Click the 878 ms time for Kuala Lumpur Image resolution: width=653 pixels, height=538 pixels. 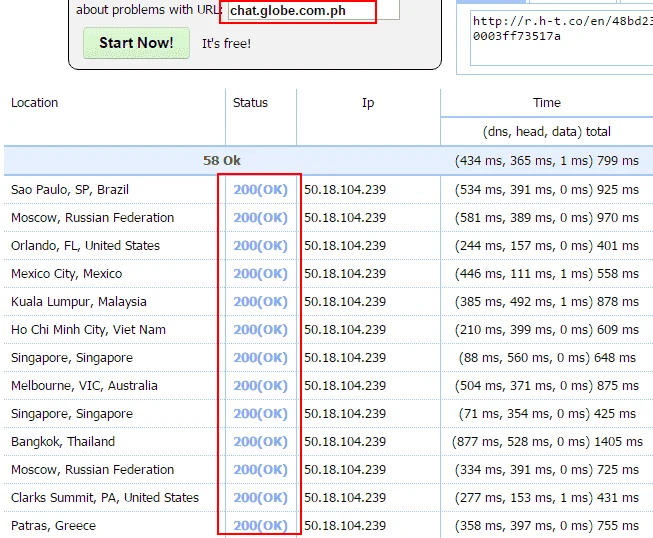point(618,301)
